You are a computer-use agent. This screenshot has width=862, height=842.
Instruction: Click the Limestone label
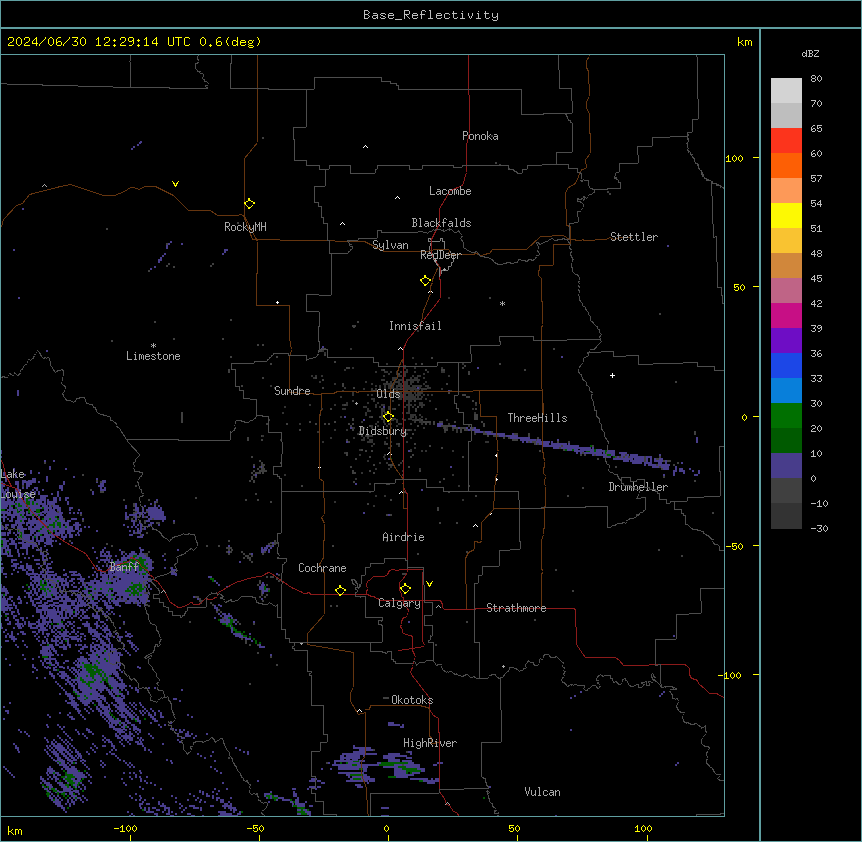tap(153, 356)
